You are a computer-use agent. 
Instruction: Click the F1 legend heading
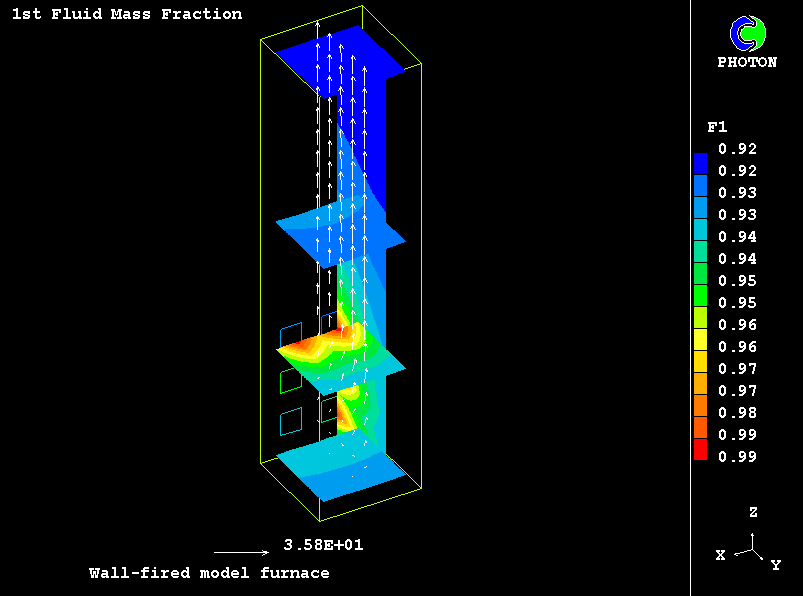point(716,127)
